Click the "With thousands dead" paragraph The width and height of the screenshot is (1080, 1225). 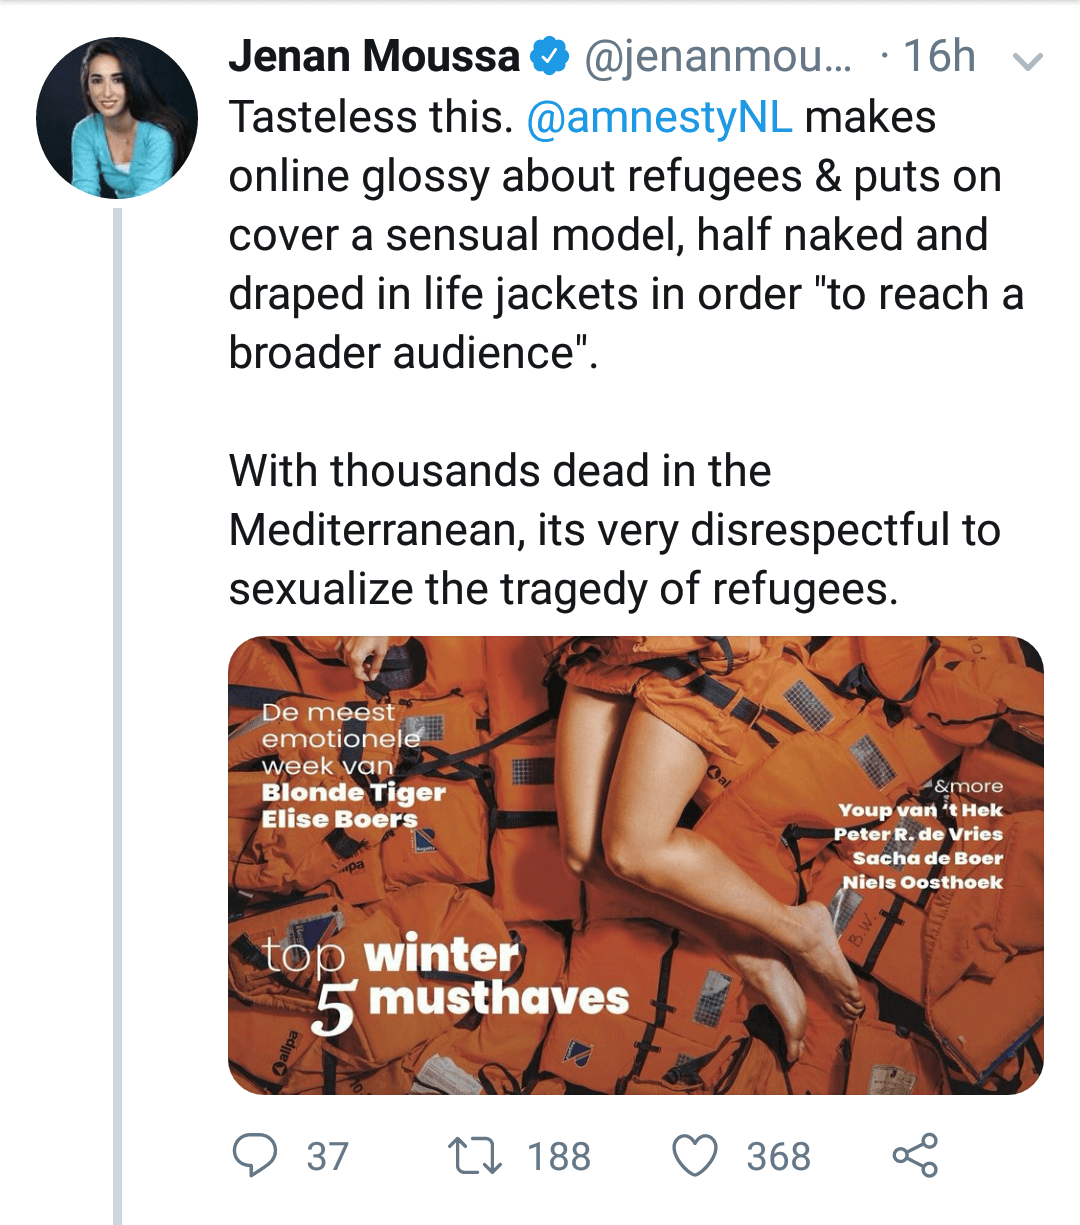click(x=614, y=530)
